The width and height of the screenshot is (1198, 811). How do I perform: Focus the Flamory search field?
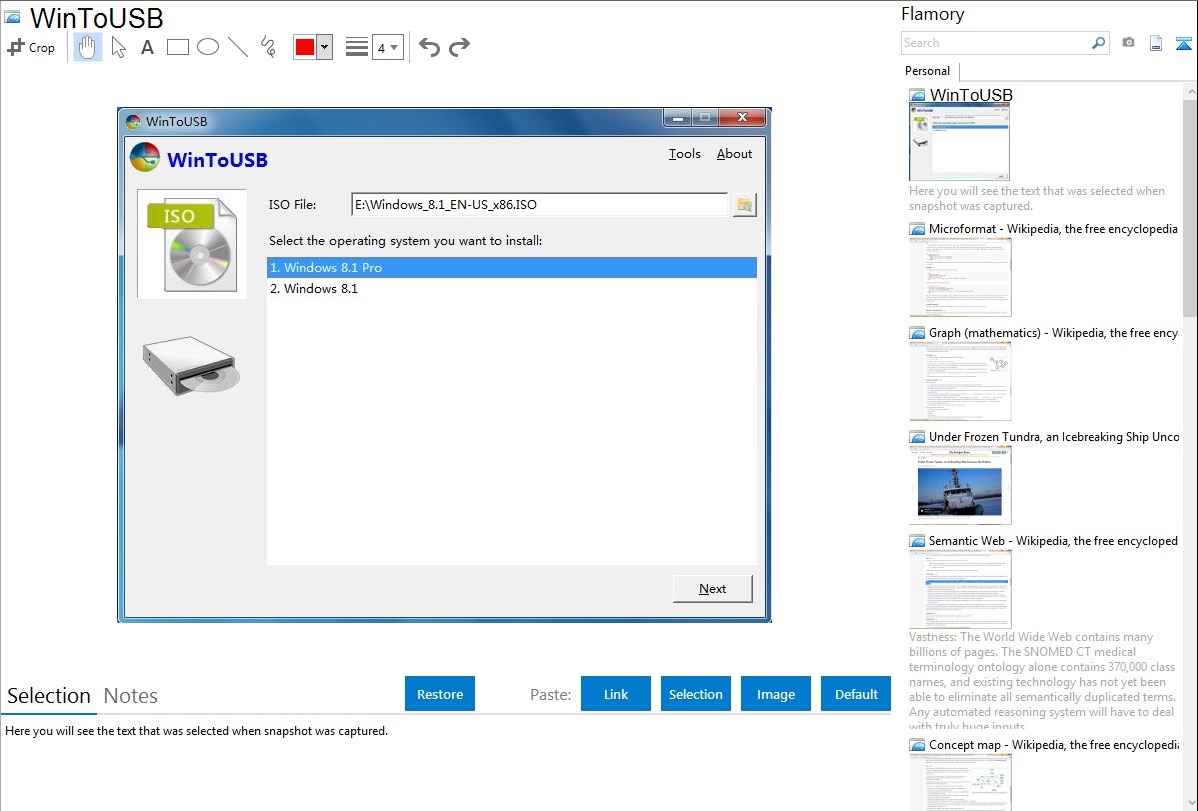(x=996, y=43)
